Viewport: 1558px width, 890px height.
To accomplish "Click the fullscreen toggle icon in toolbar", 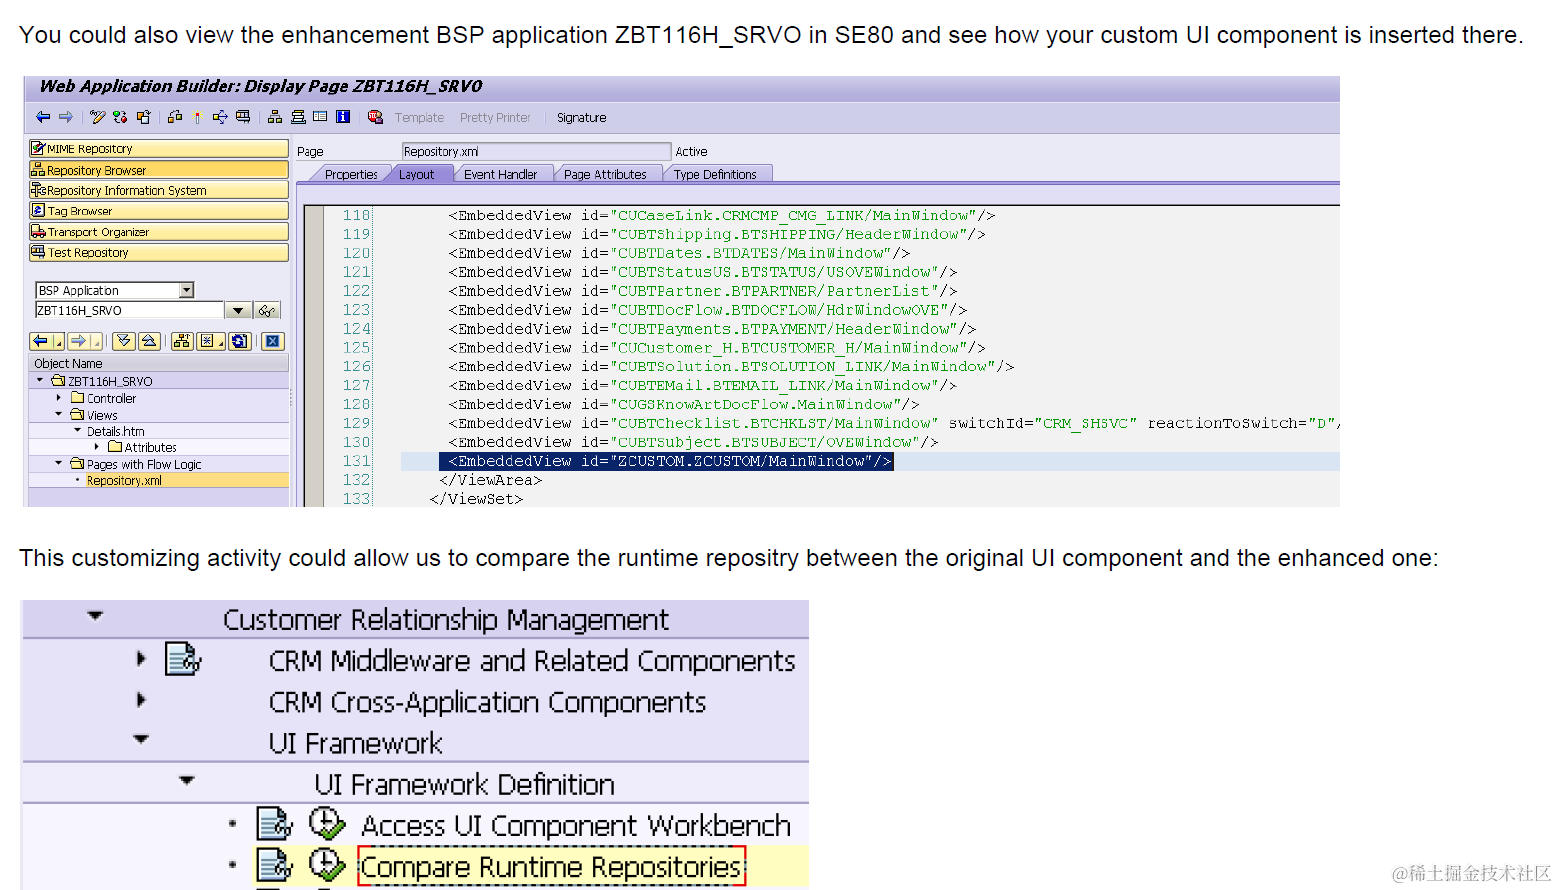I will pos(320,117).
